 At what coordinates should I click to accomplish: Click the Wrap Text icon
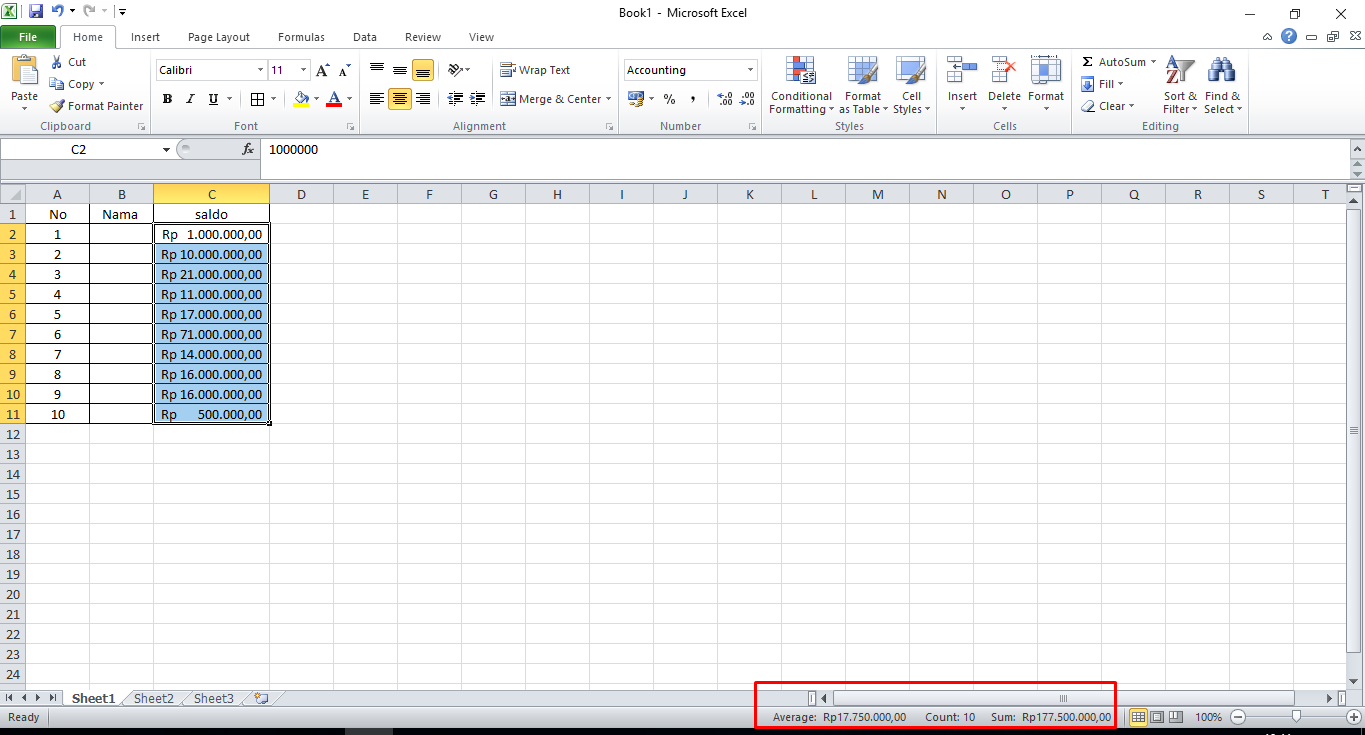coord(536,70)
